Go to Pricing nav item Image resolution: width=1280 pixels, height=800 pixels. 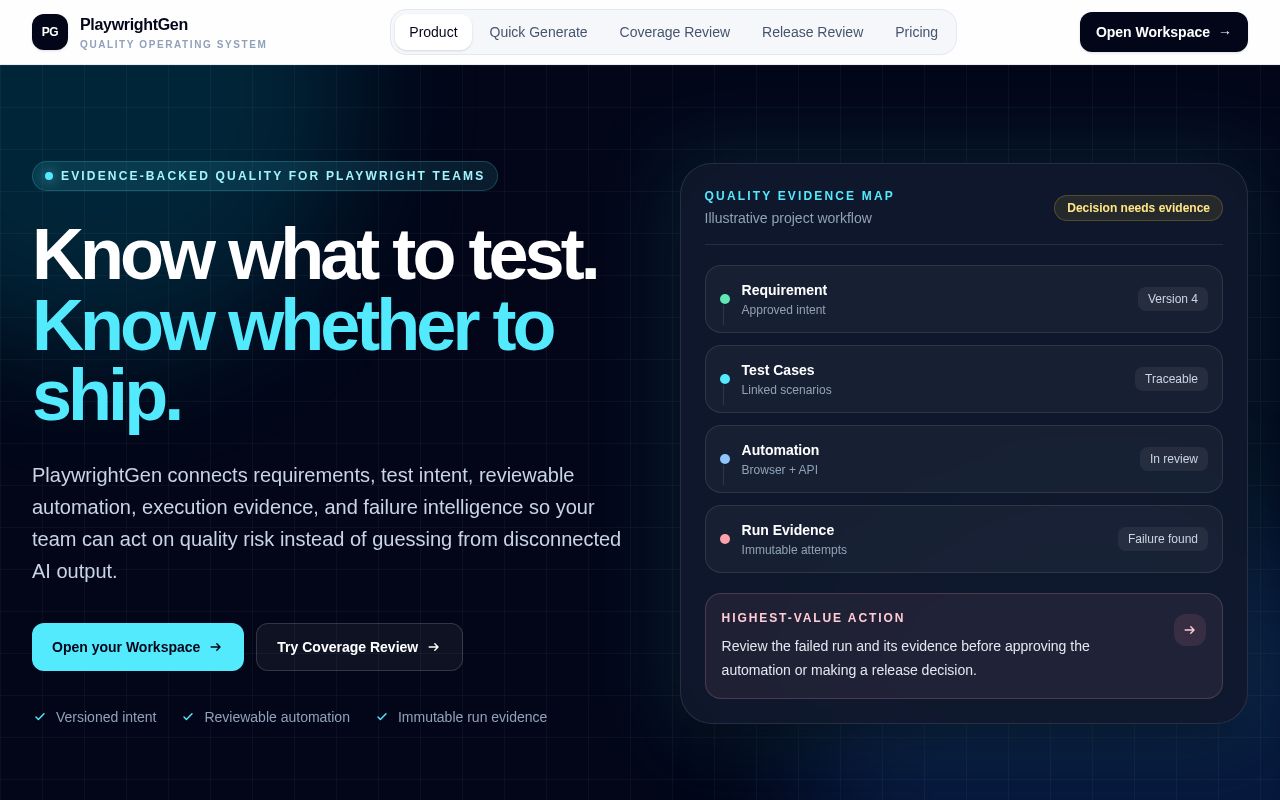coord(916,32)
